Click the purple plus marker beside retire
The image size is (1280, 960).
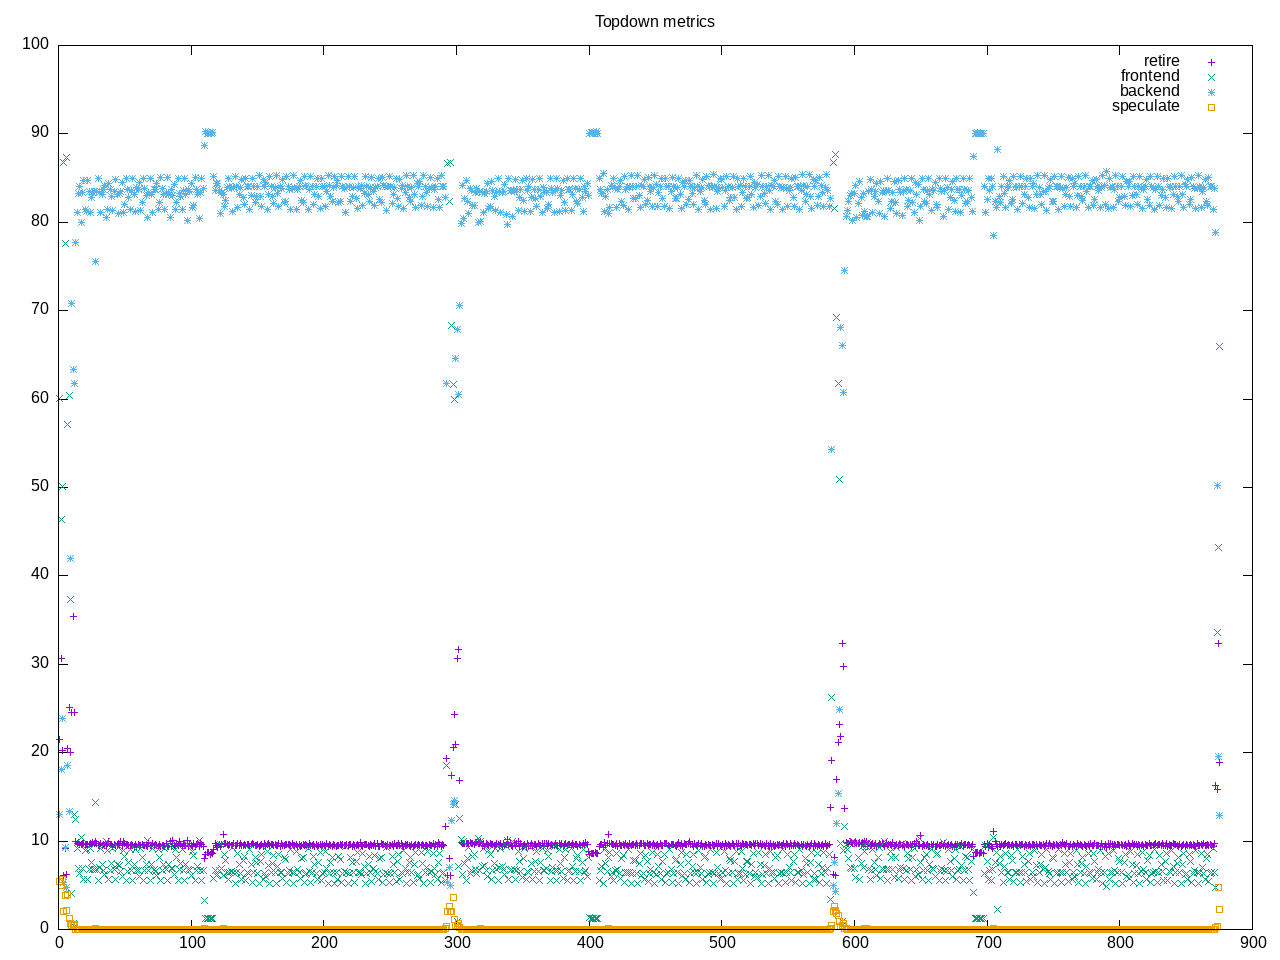pyautogui.click(x=1210, y=62)
